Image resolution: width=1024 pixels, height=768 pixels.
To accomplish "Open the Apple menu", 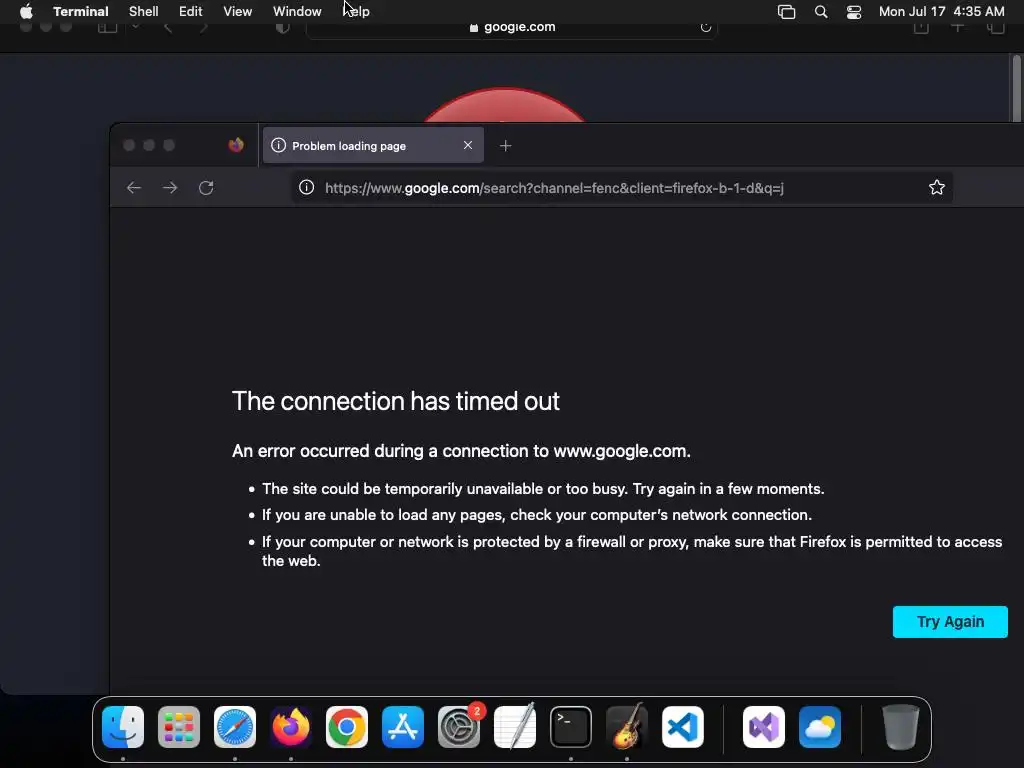I will 26,11.
